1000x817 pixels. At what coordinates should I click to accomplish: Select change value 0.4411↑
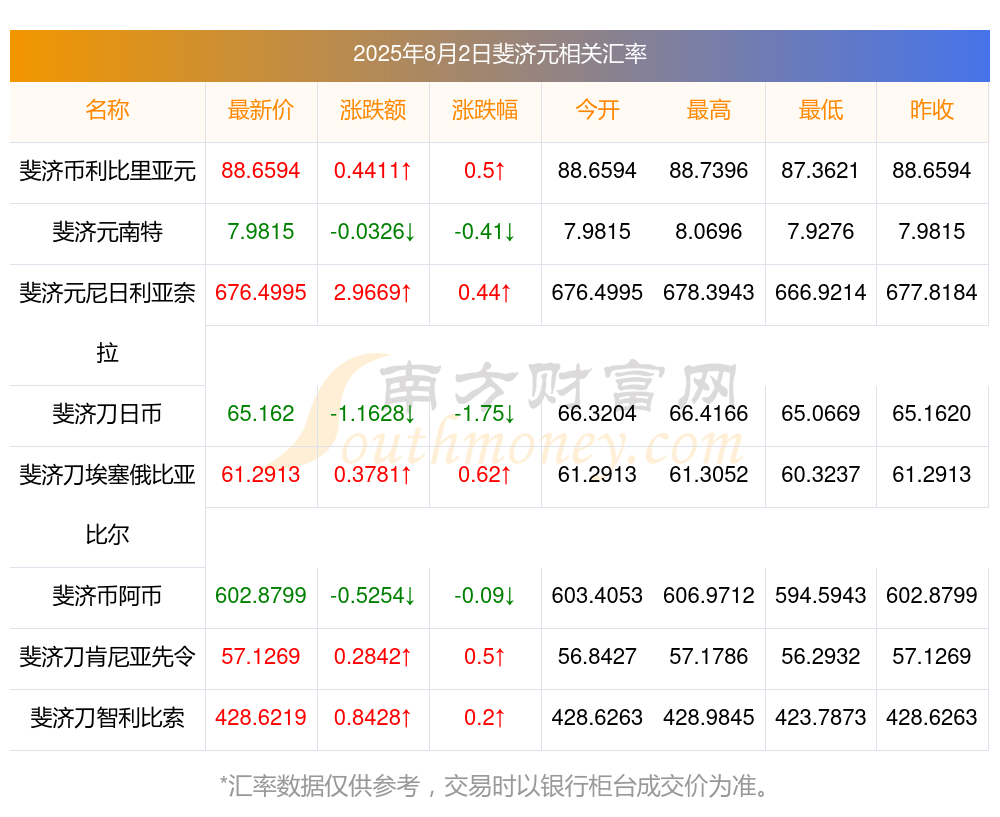click(x=373, y=170)
